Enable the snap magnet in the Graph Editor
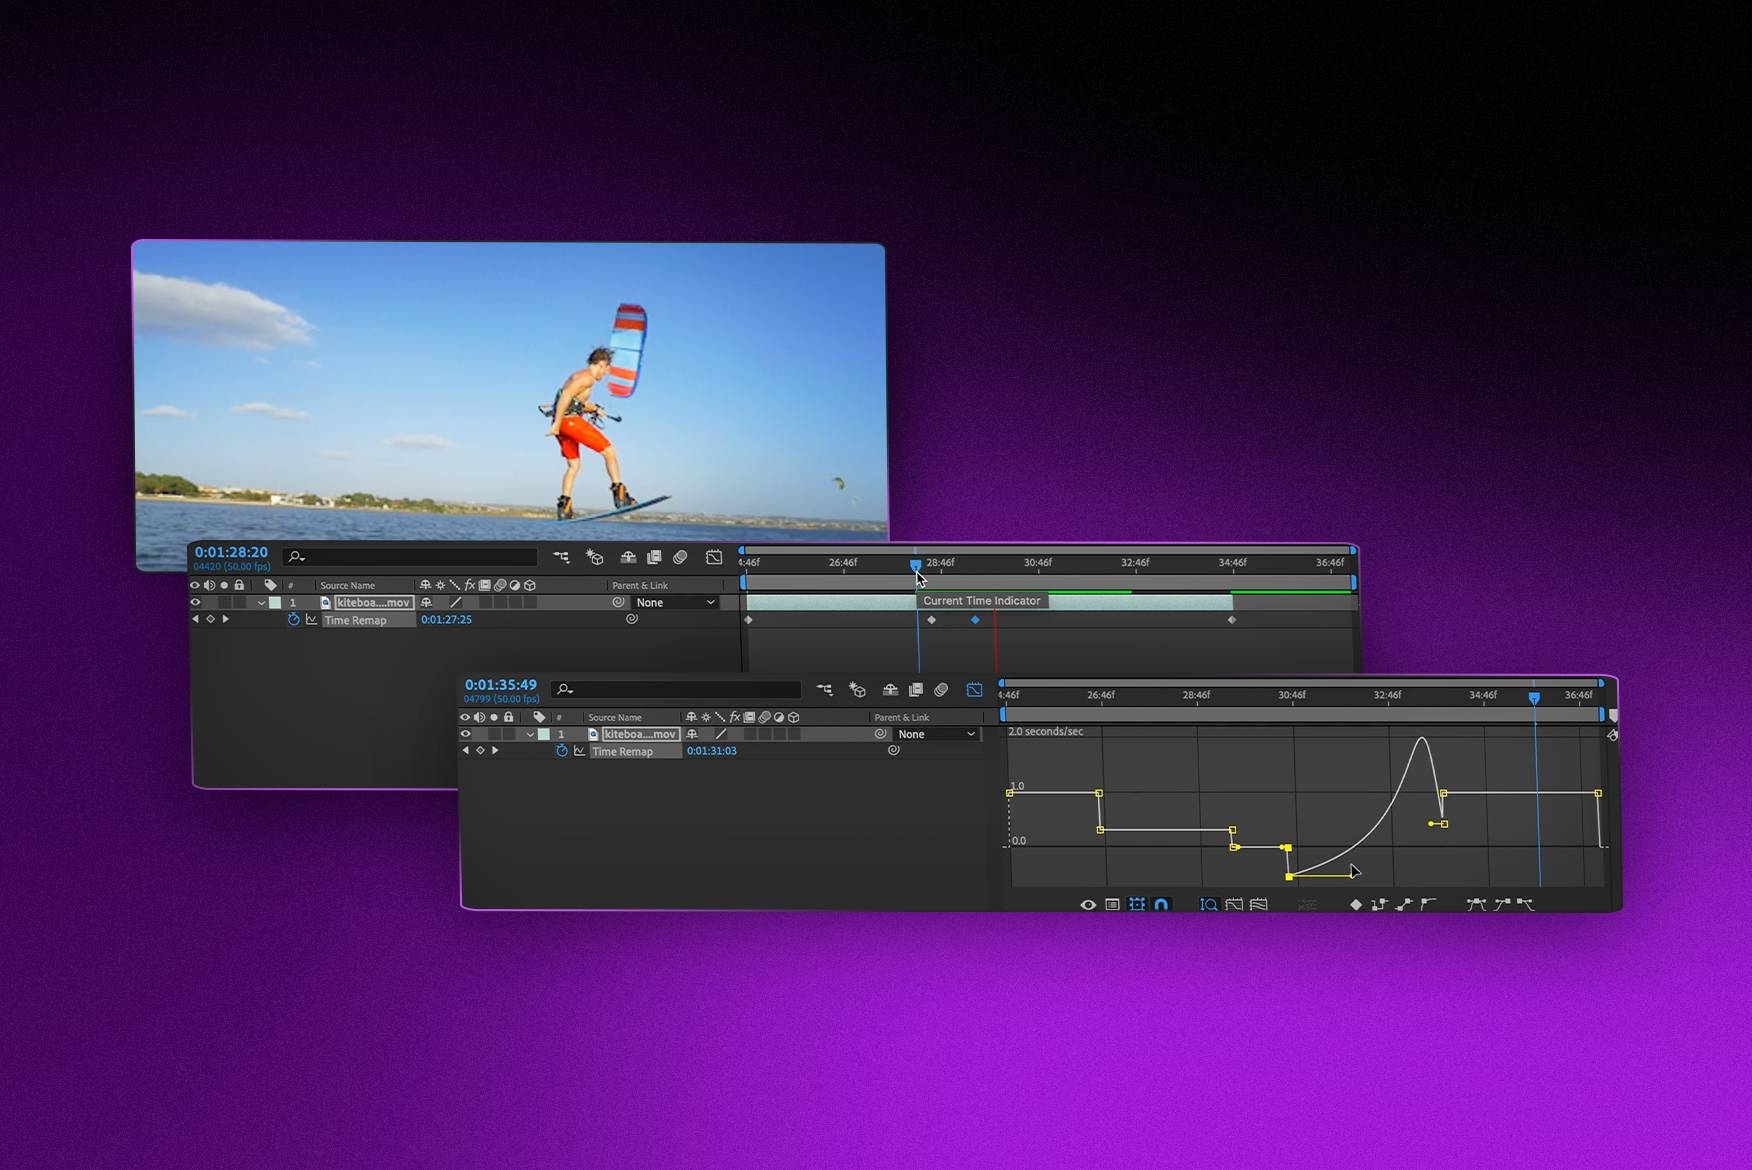The height and width of the screenshot is (1170, 1752). click(1160, 903)
